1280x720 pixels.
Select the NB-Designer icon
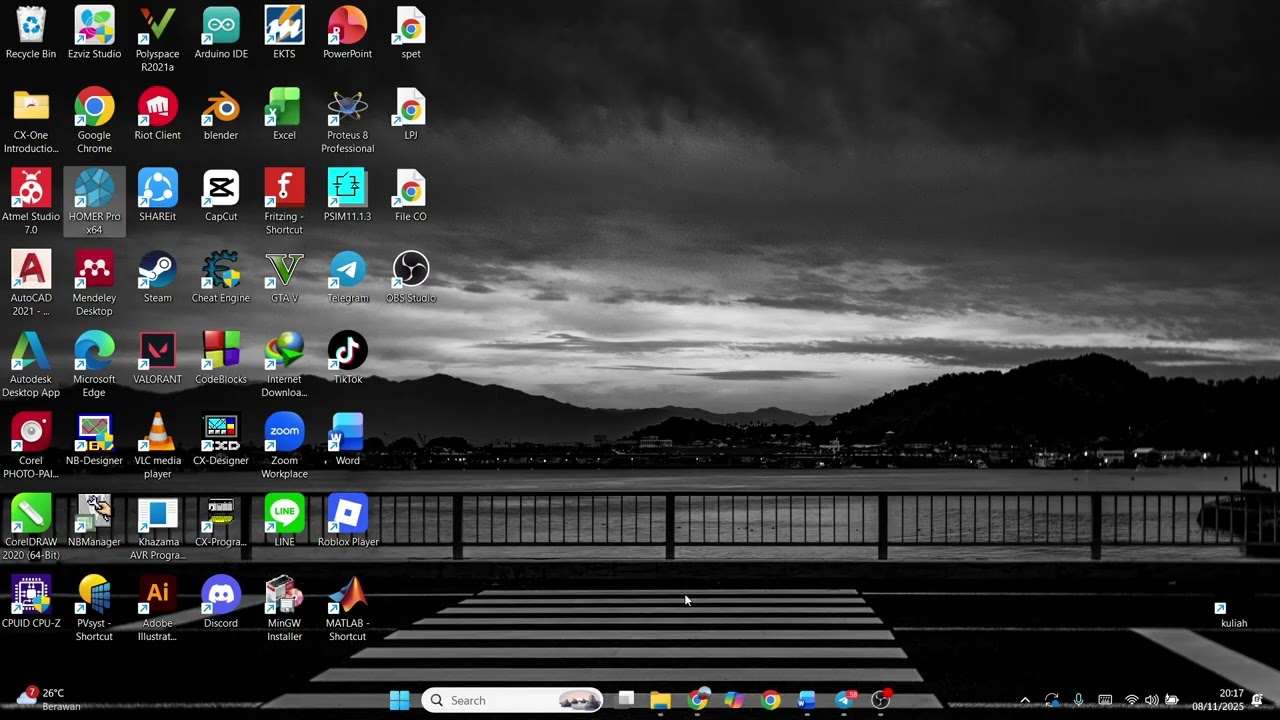[x=94, y=440]
